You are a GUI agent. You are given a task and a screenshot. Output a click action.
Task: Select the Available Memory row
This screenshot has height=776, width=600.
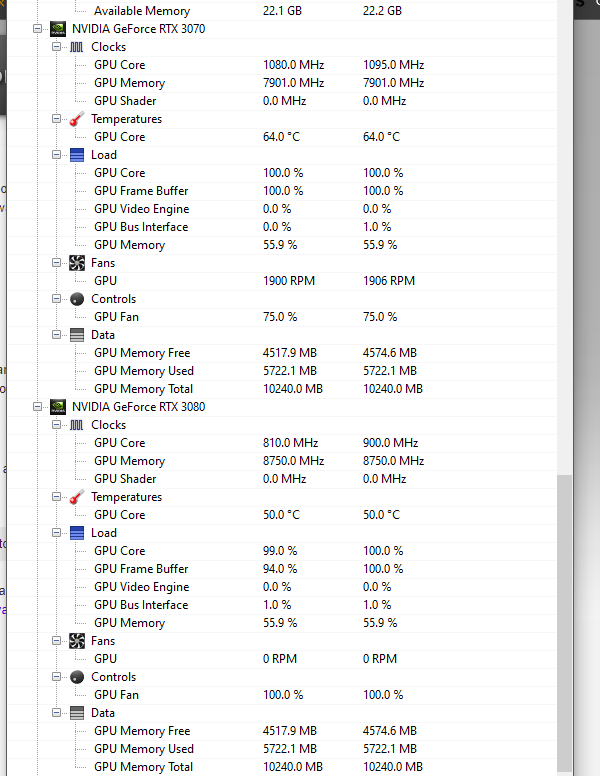pyautogui.click(x=282, y=11)
